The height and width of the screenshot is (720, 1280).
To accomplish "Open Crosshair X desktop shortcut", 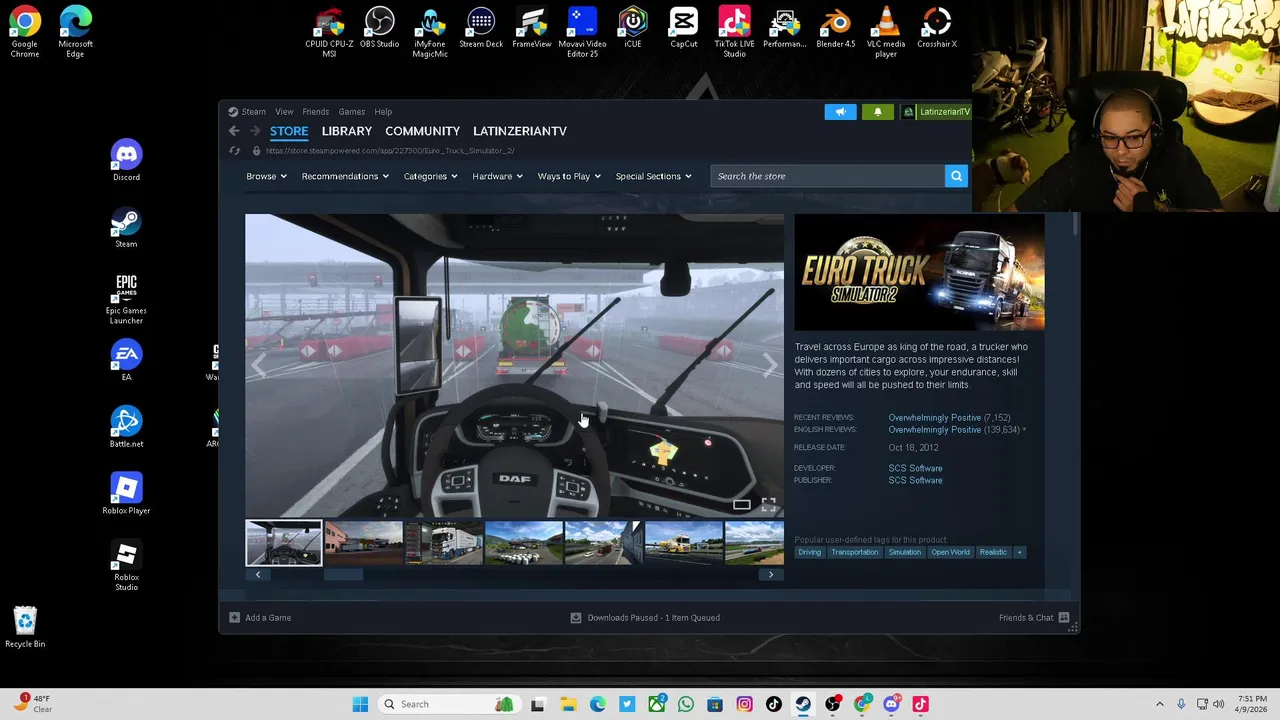I will coord(937,28).
